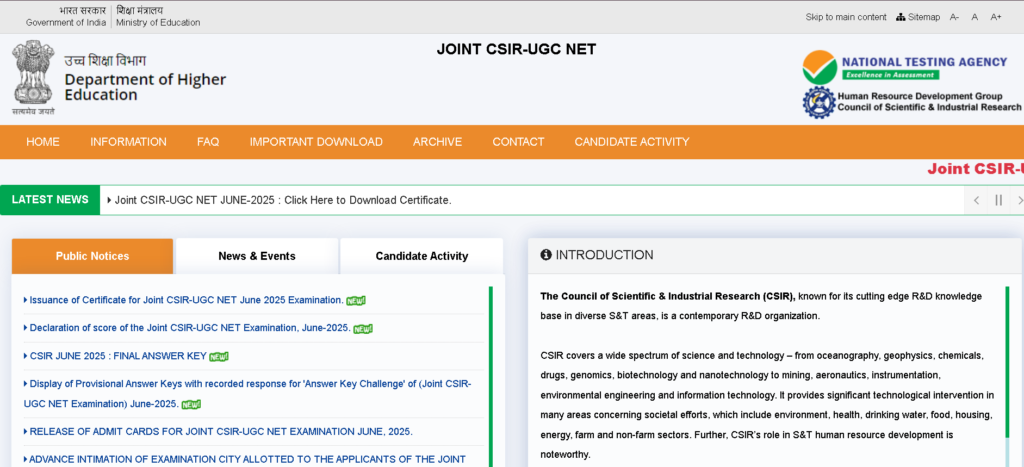Image resolution: width=1024 pixels, height=467 pixels.
Task: Click the CSIR gear emblem logo
Action: pos(819,103)
